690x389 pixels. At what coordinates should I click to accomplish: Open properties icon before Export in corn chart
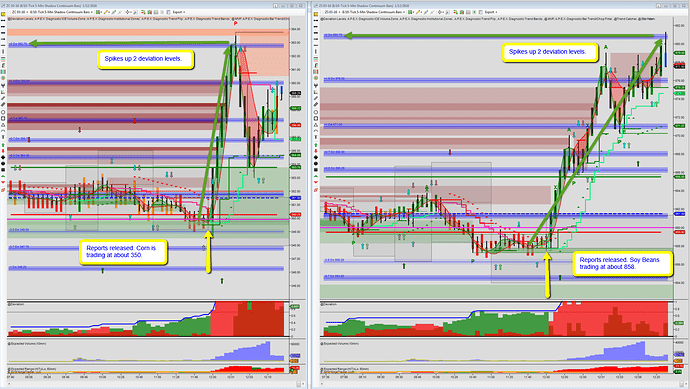tap(168, 12)
